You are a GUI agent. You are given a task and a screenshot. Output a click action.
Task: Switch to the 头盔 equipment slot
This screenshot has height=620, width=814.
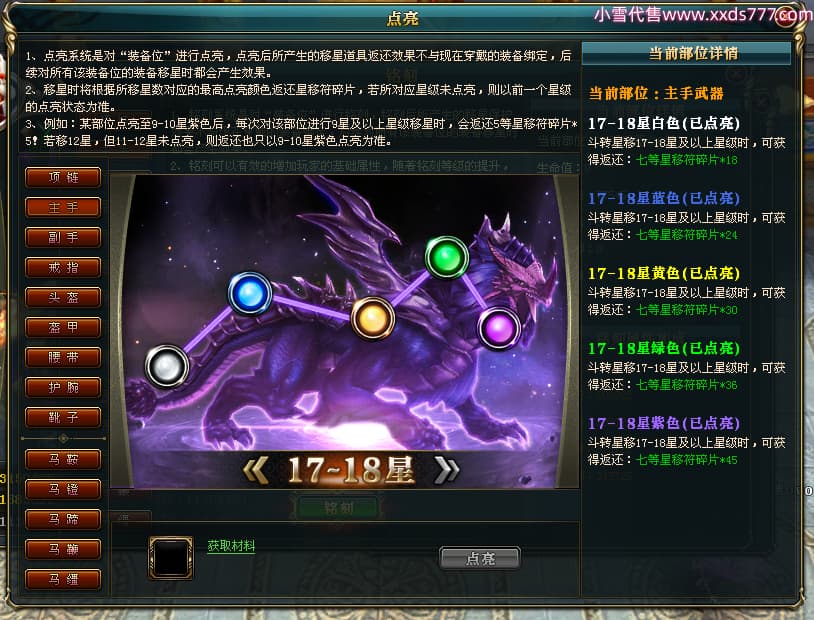pyautogui.click(x=63, y=298)
